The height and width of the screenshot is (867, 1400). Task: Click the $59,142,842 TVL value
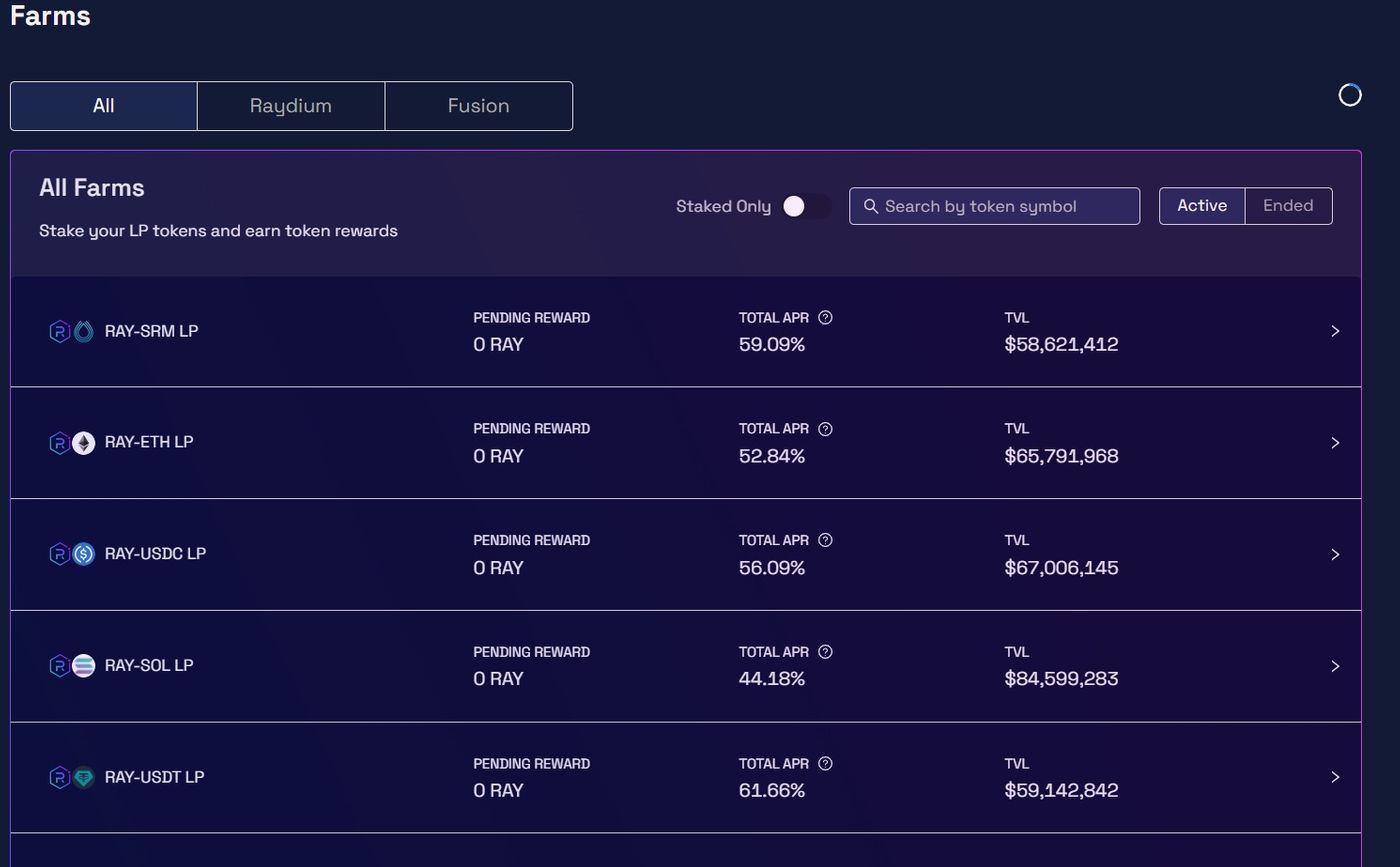[x=1061, y=791]
